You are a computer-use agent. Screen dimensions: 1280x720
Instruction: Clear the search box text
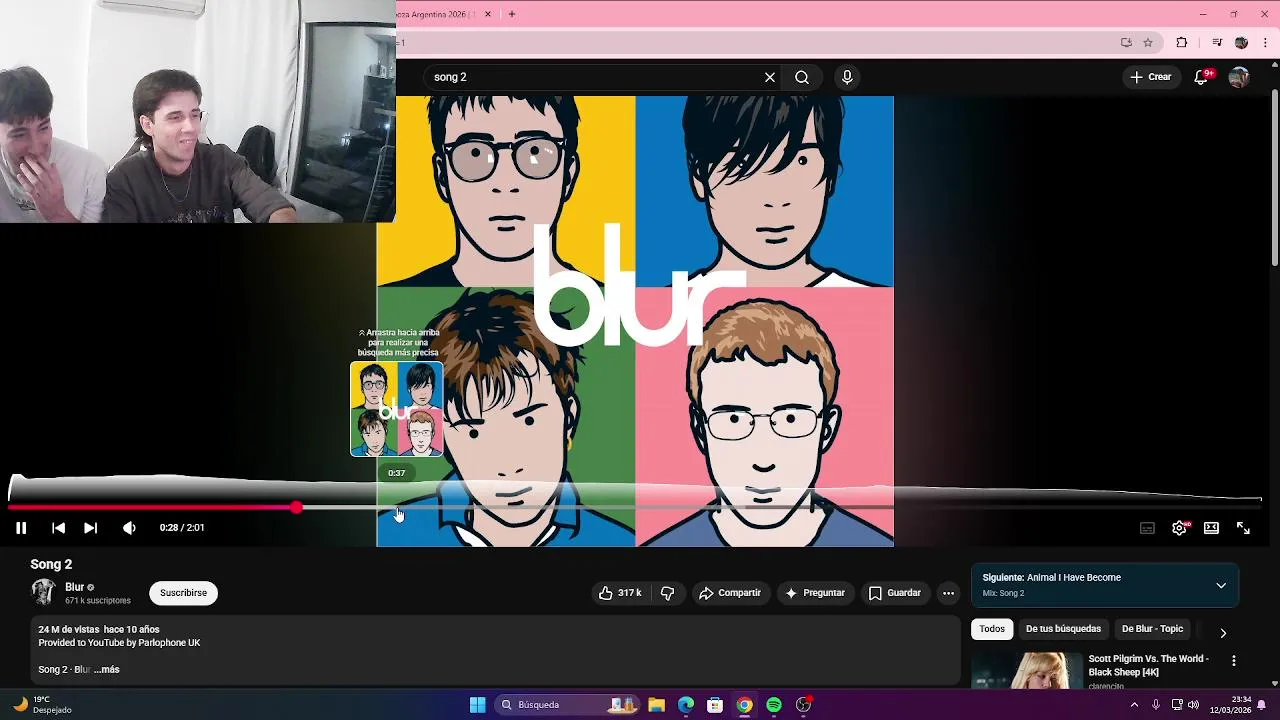pos(770,77)
